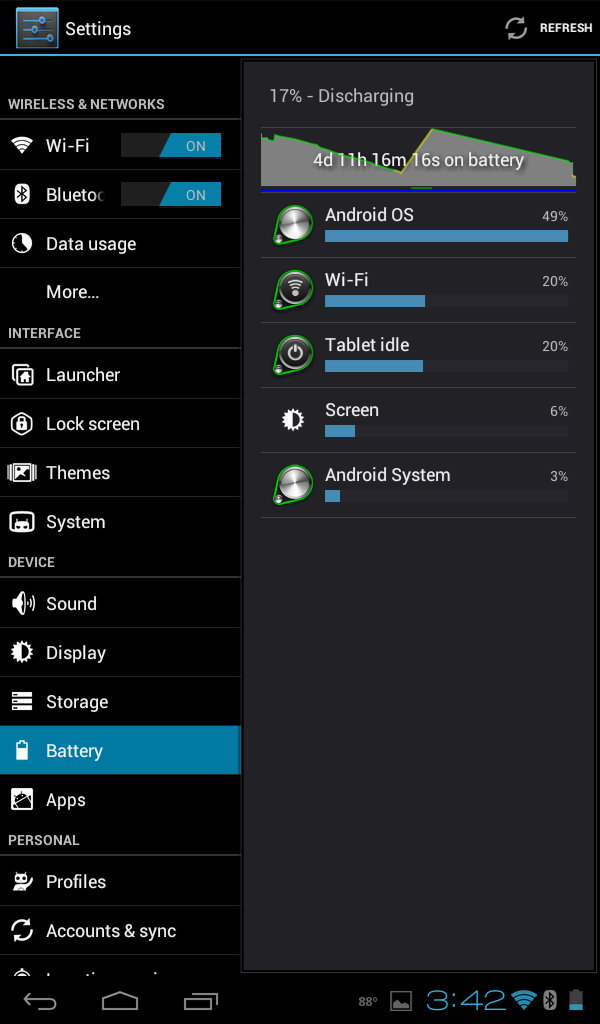The height and width of the screenshot is (1024, 600).
Task: Toggle the Bluetooth ON switch
Action: [171, 195]
